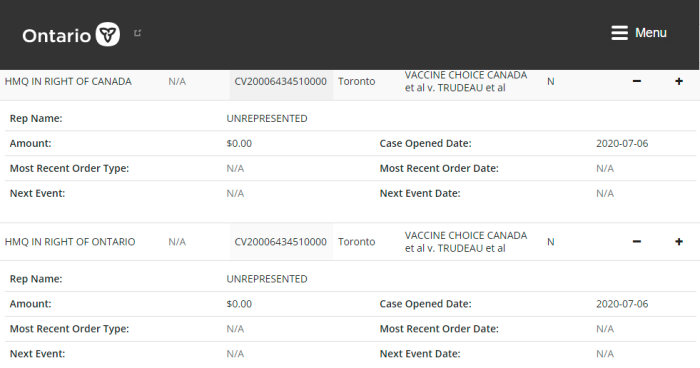The width and height of the screenshot is (700, 368).
Task: Collapse HMQ IN RIGHT OF CANADA row with minus
Action: point(637,81)
